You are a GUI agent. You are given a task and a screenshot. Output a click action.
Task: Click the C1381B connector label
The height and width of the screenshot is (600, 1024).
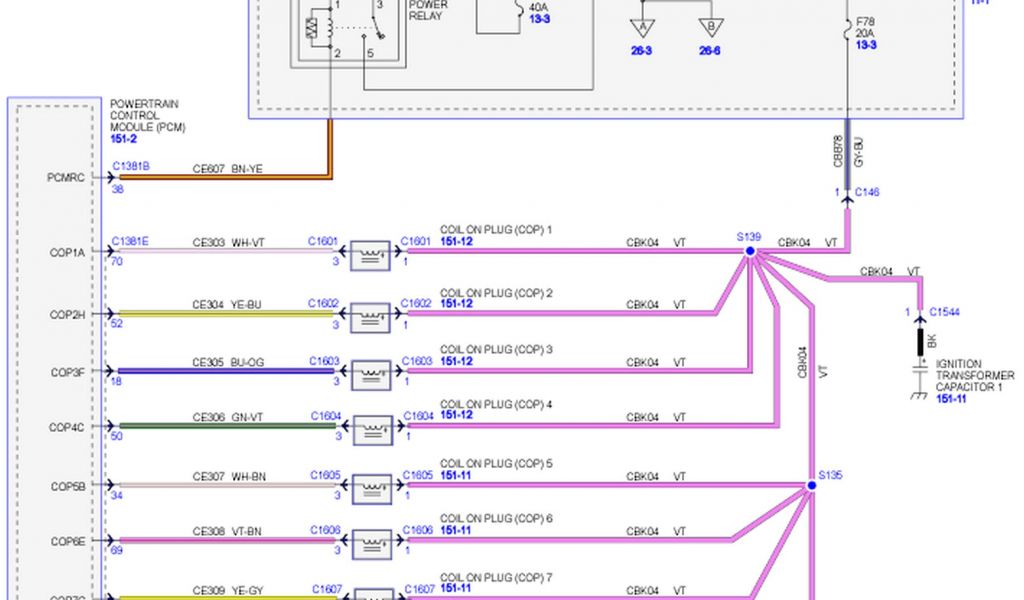[130, 165]
